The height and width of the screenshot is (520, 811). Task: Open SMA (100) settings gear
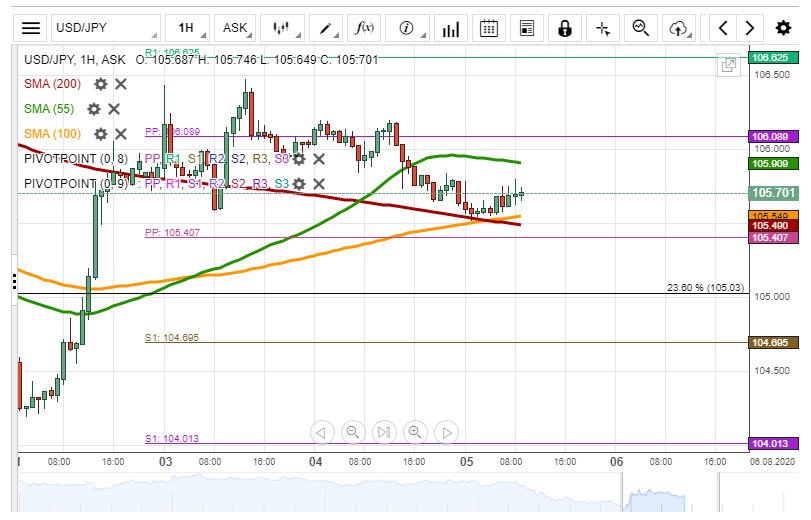pyautogui.click(x=100, y=134)
